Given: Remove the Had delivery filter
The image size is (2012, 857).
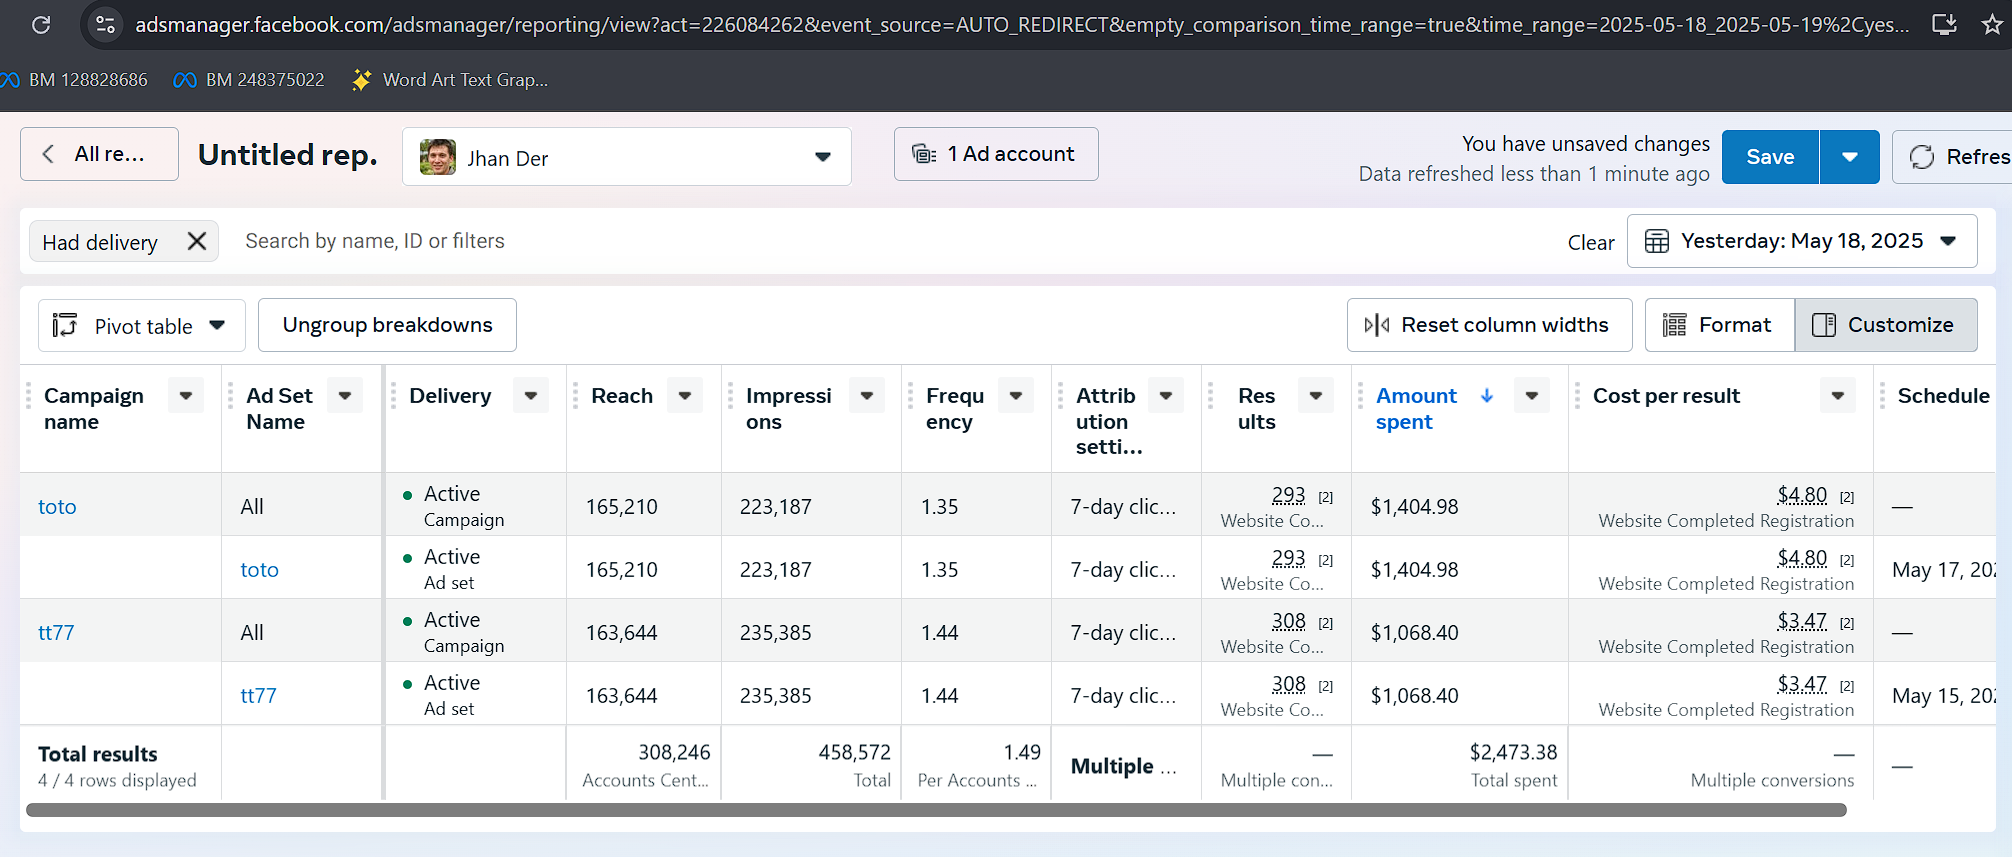Looking at the screenshot, I should (197, 241).
